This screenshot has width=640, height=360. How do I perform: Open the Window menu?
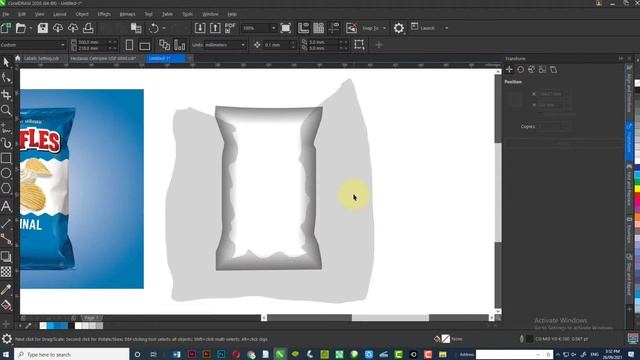(x=210, y=14)
